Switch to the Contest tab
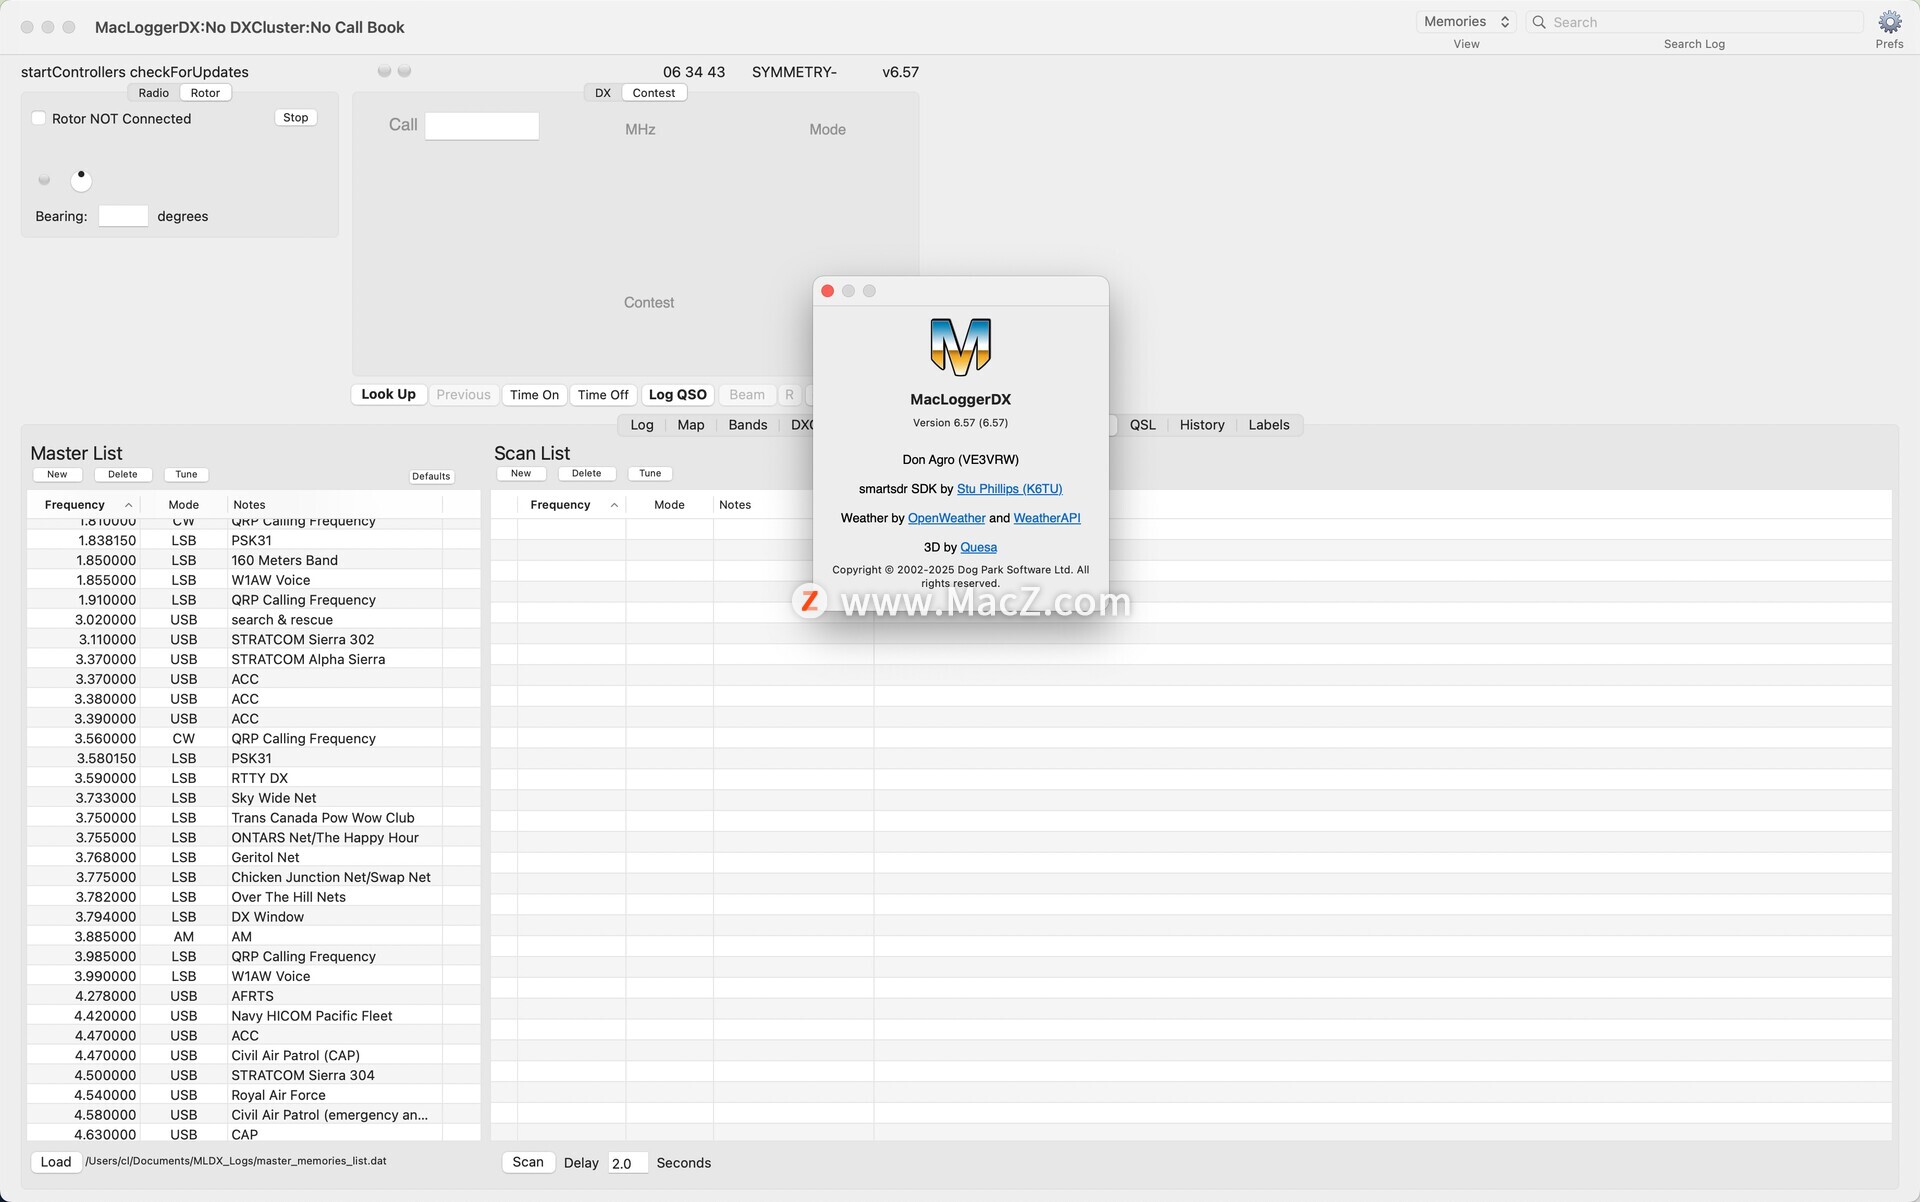This screenshot has width=1920, height=1202. click(653, 93)
